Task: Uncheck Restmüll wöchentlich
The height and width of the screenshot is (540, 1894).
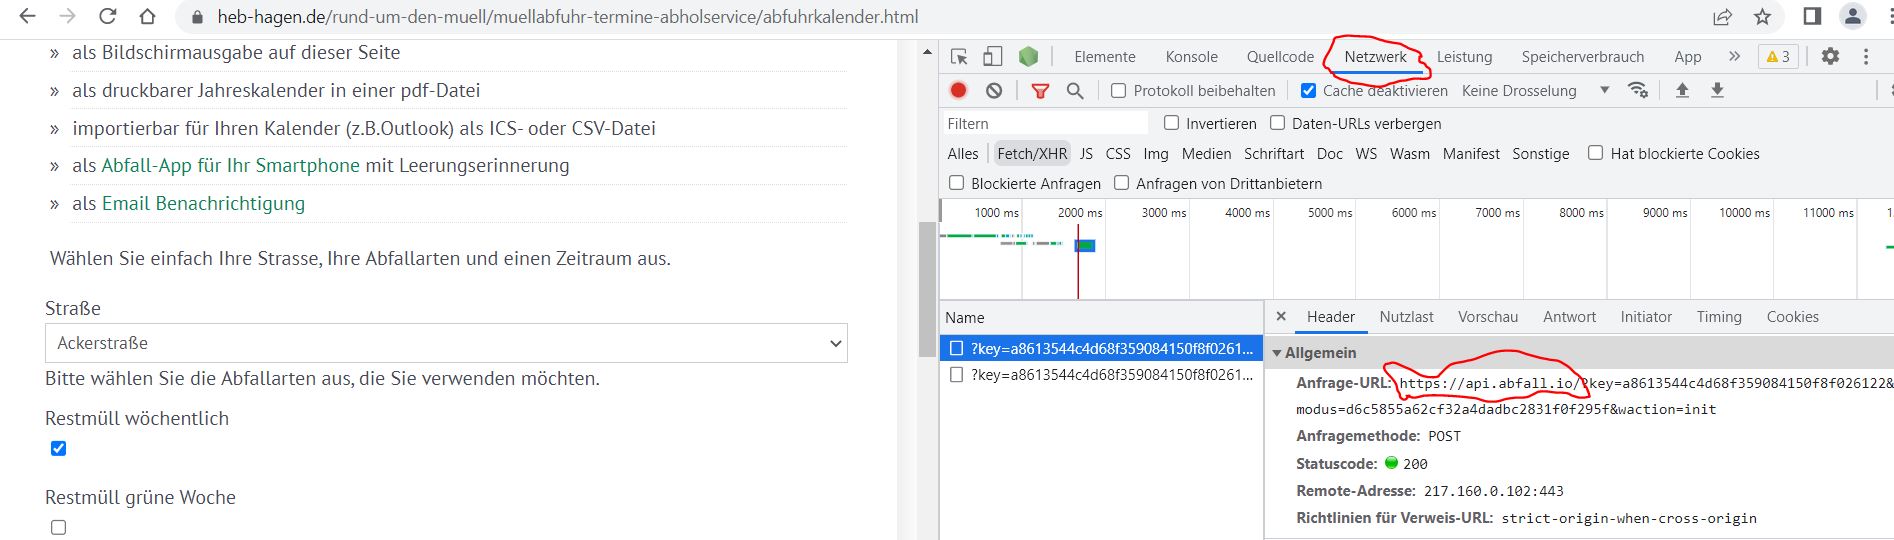Action: coord(58,448)
